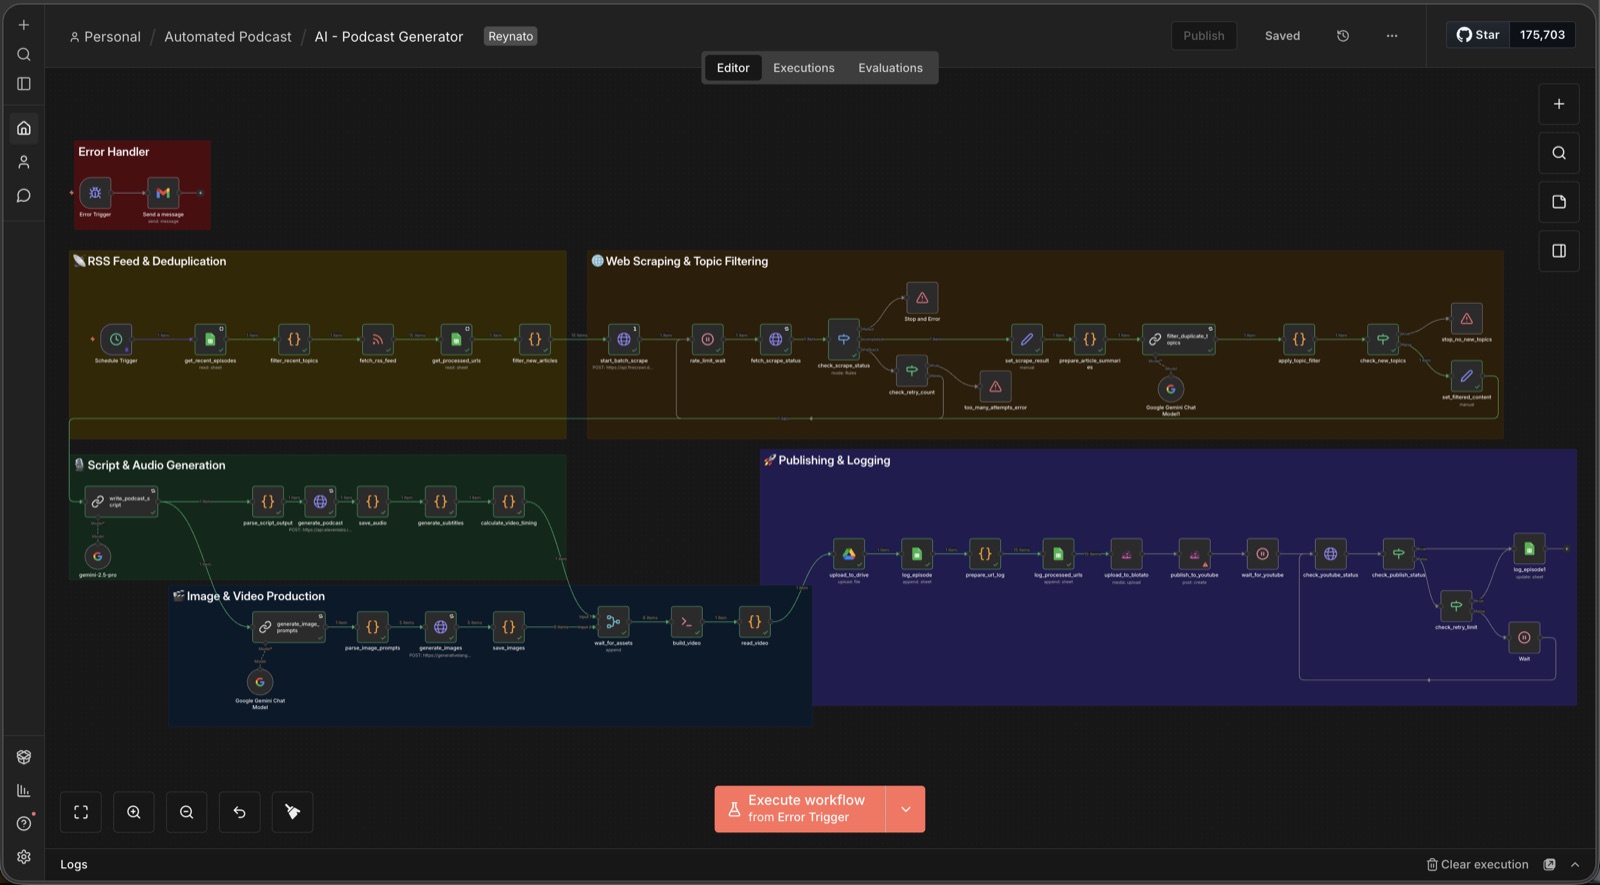This screenshot has height=885, width=1600.
Task: Click Clear execution
Action: tap(1477, 865)
